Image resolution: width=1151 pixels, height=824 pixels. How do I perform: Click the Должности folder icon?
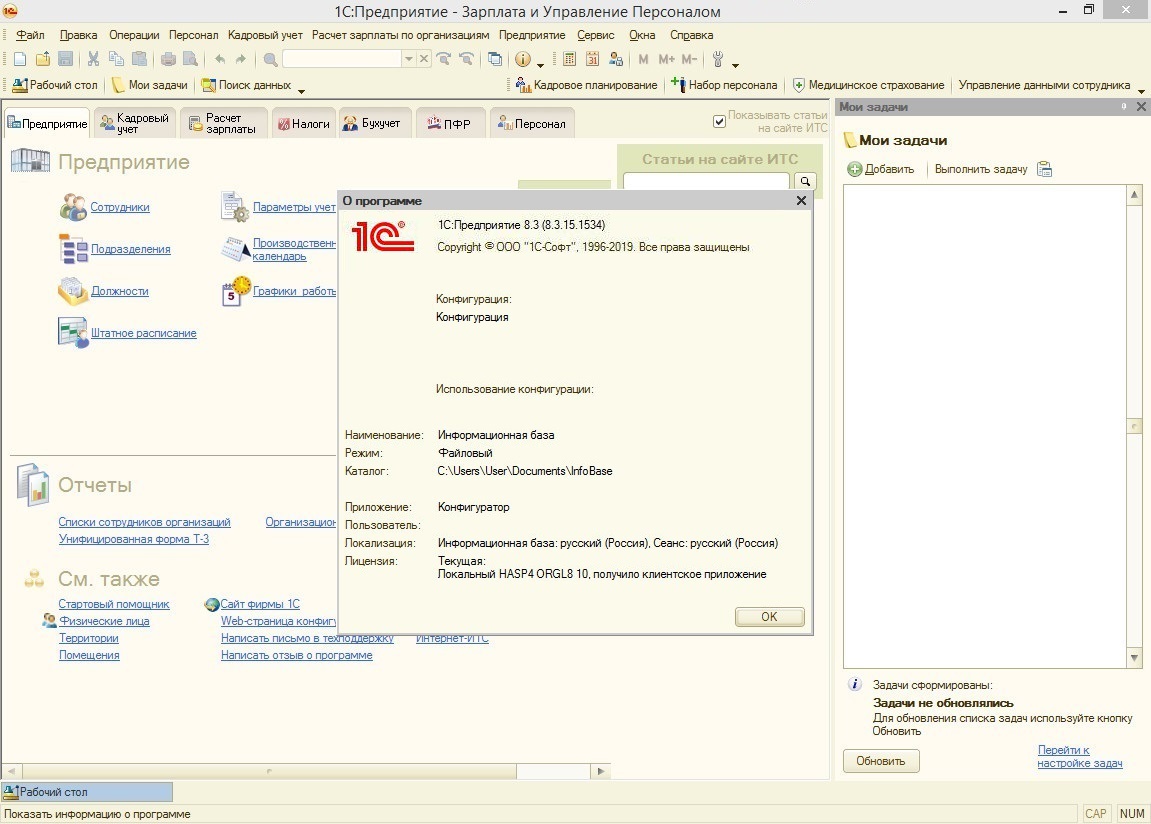[x=73, y=291]
